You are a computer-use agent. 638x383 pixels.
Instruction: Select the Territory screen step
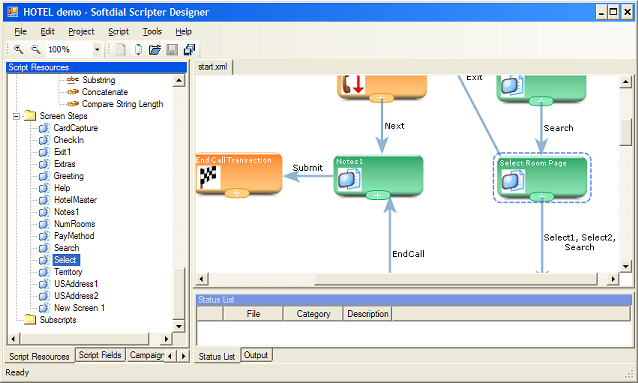(x=68, y=272)
